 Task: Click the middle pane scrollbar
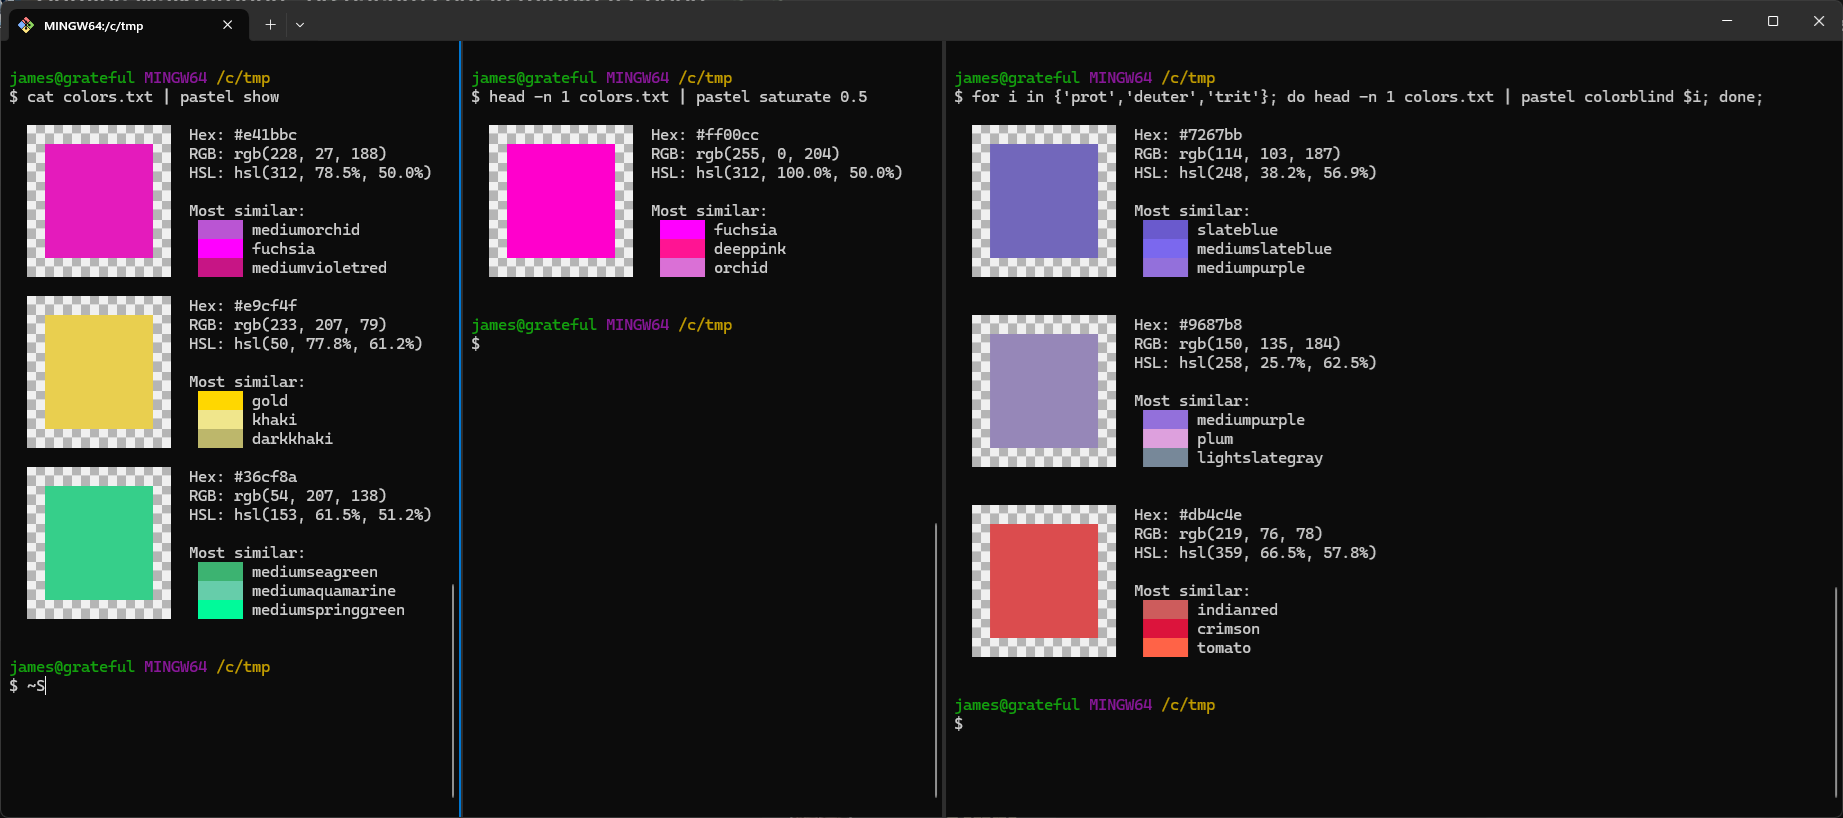tap(936, 660)
